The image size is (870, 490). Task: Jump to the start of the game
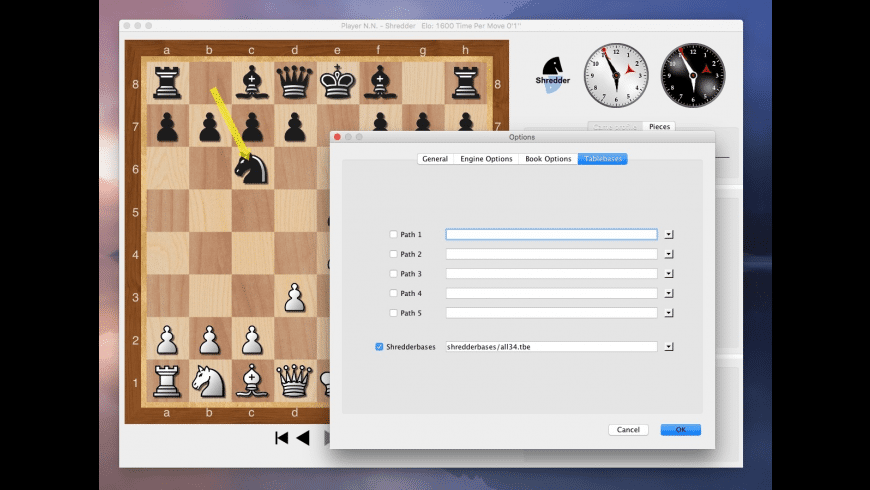click(281, 438)
